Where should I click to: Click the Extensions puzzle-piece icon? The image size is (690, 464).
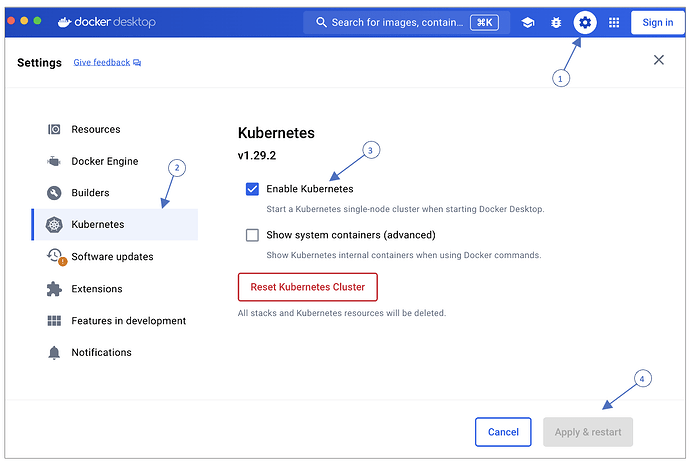54,289
